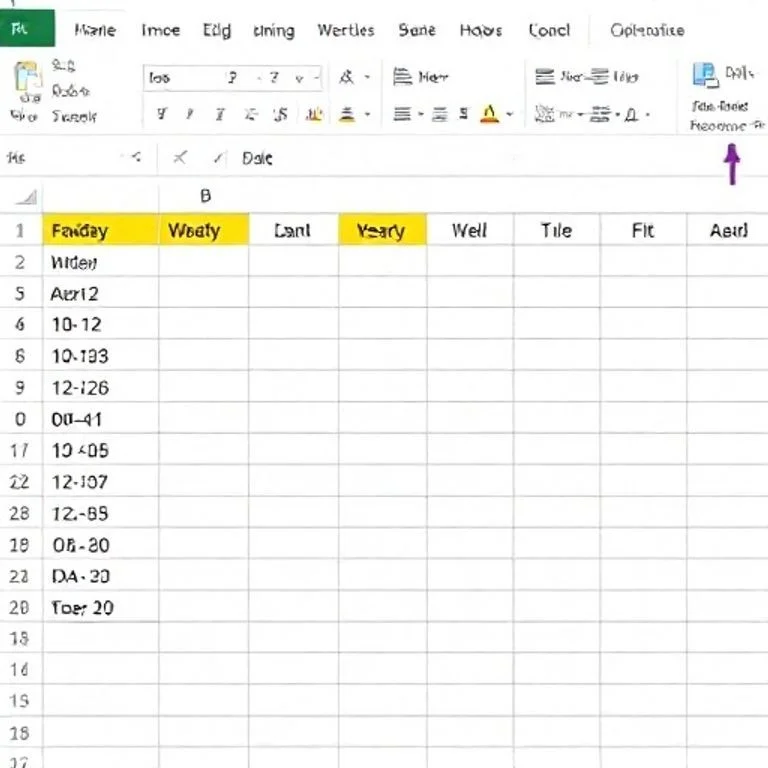Image resolution: width=768 pixels, height=768 pixels.
Task: Click the 'Reoome' ribbon label
Action: pyautogui.click(x=718, y=126)
